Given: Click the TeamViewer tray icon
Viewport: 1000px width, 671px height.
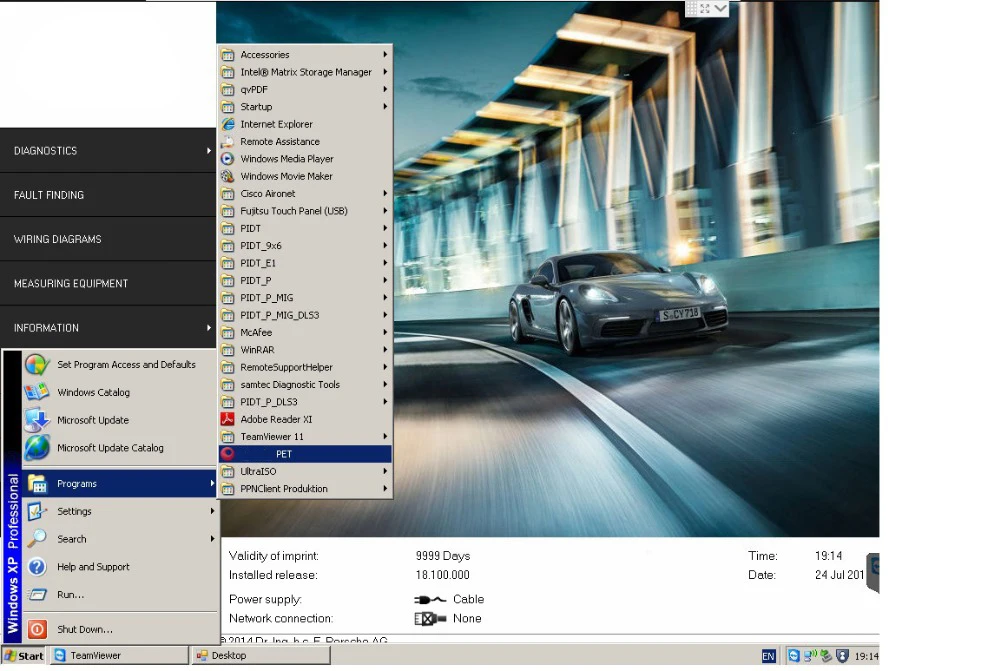Looking at the screenshot, I should tap(794, 656).
